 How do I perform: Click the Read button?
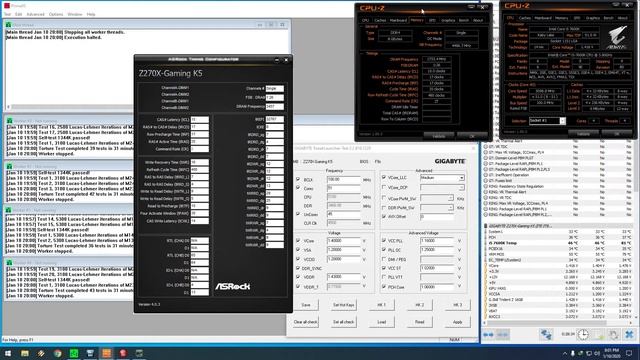coord(419,322)
